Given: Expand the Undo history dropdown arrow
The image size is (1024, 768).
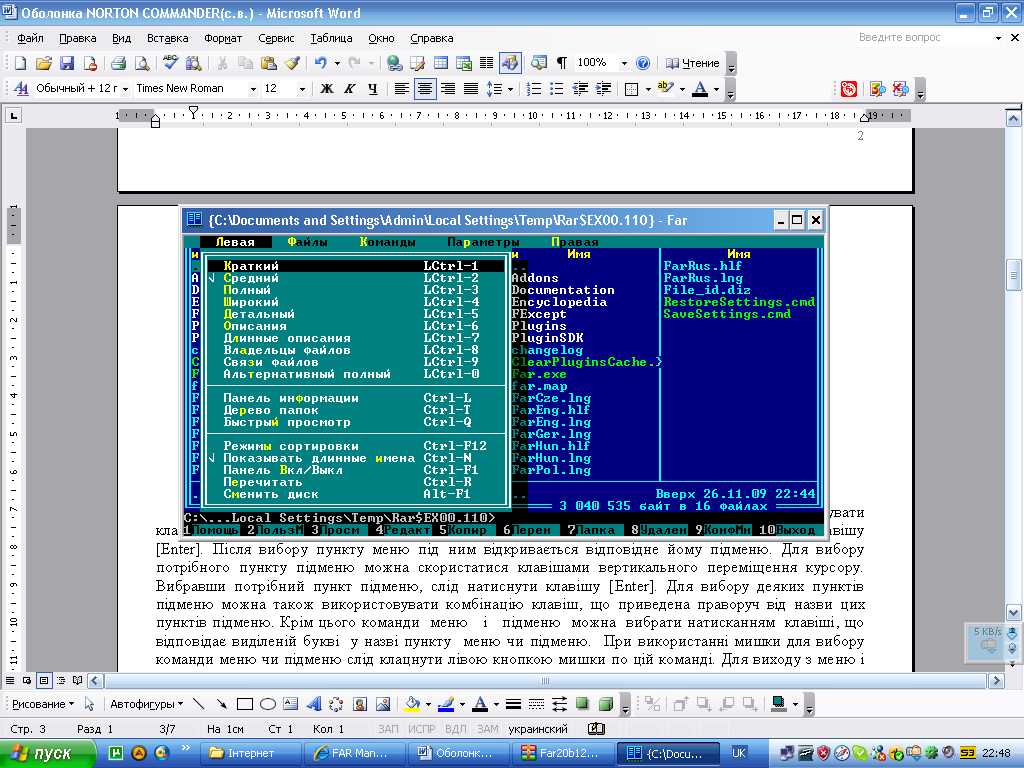Looking at the screenshot, I should coord(337,63).
